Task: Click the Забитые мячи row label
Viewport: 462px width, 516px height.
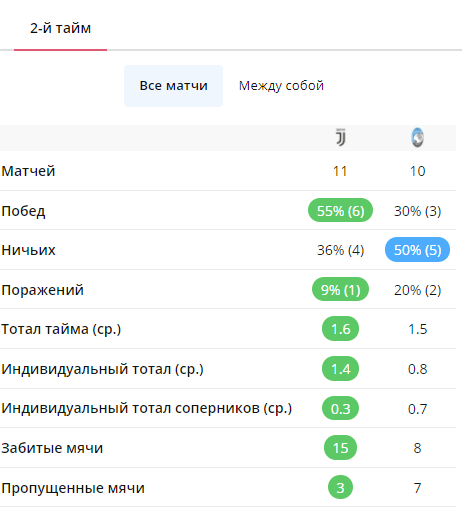Action: 52,448
